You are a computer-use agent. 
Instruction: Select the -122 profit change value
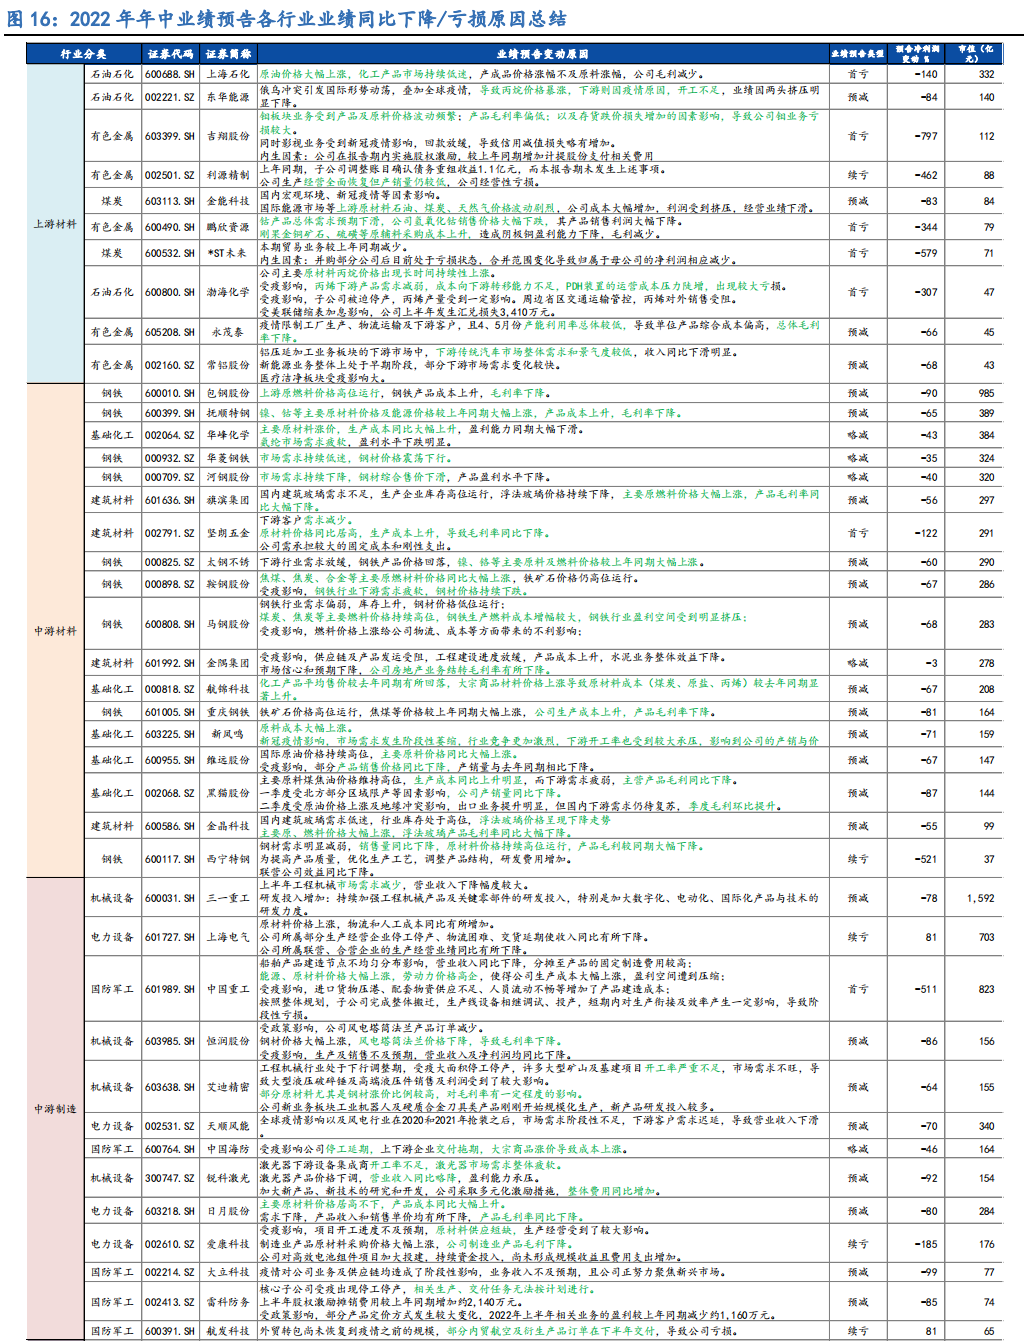[x=925, y=533]
